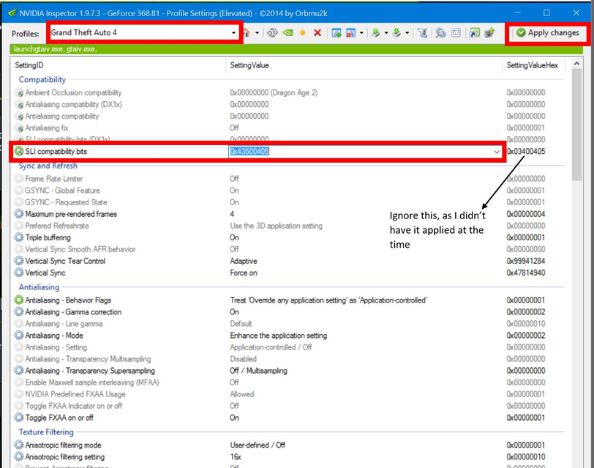Select the Antialiasing fix row
Screen dimensions: 594x468
[288, 128]
